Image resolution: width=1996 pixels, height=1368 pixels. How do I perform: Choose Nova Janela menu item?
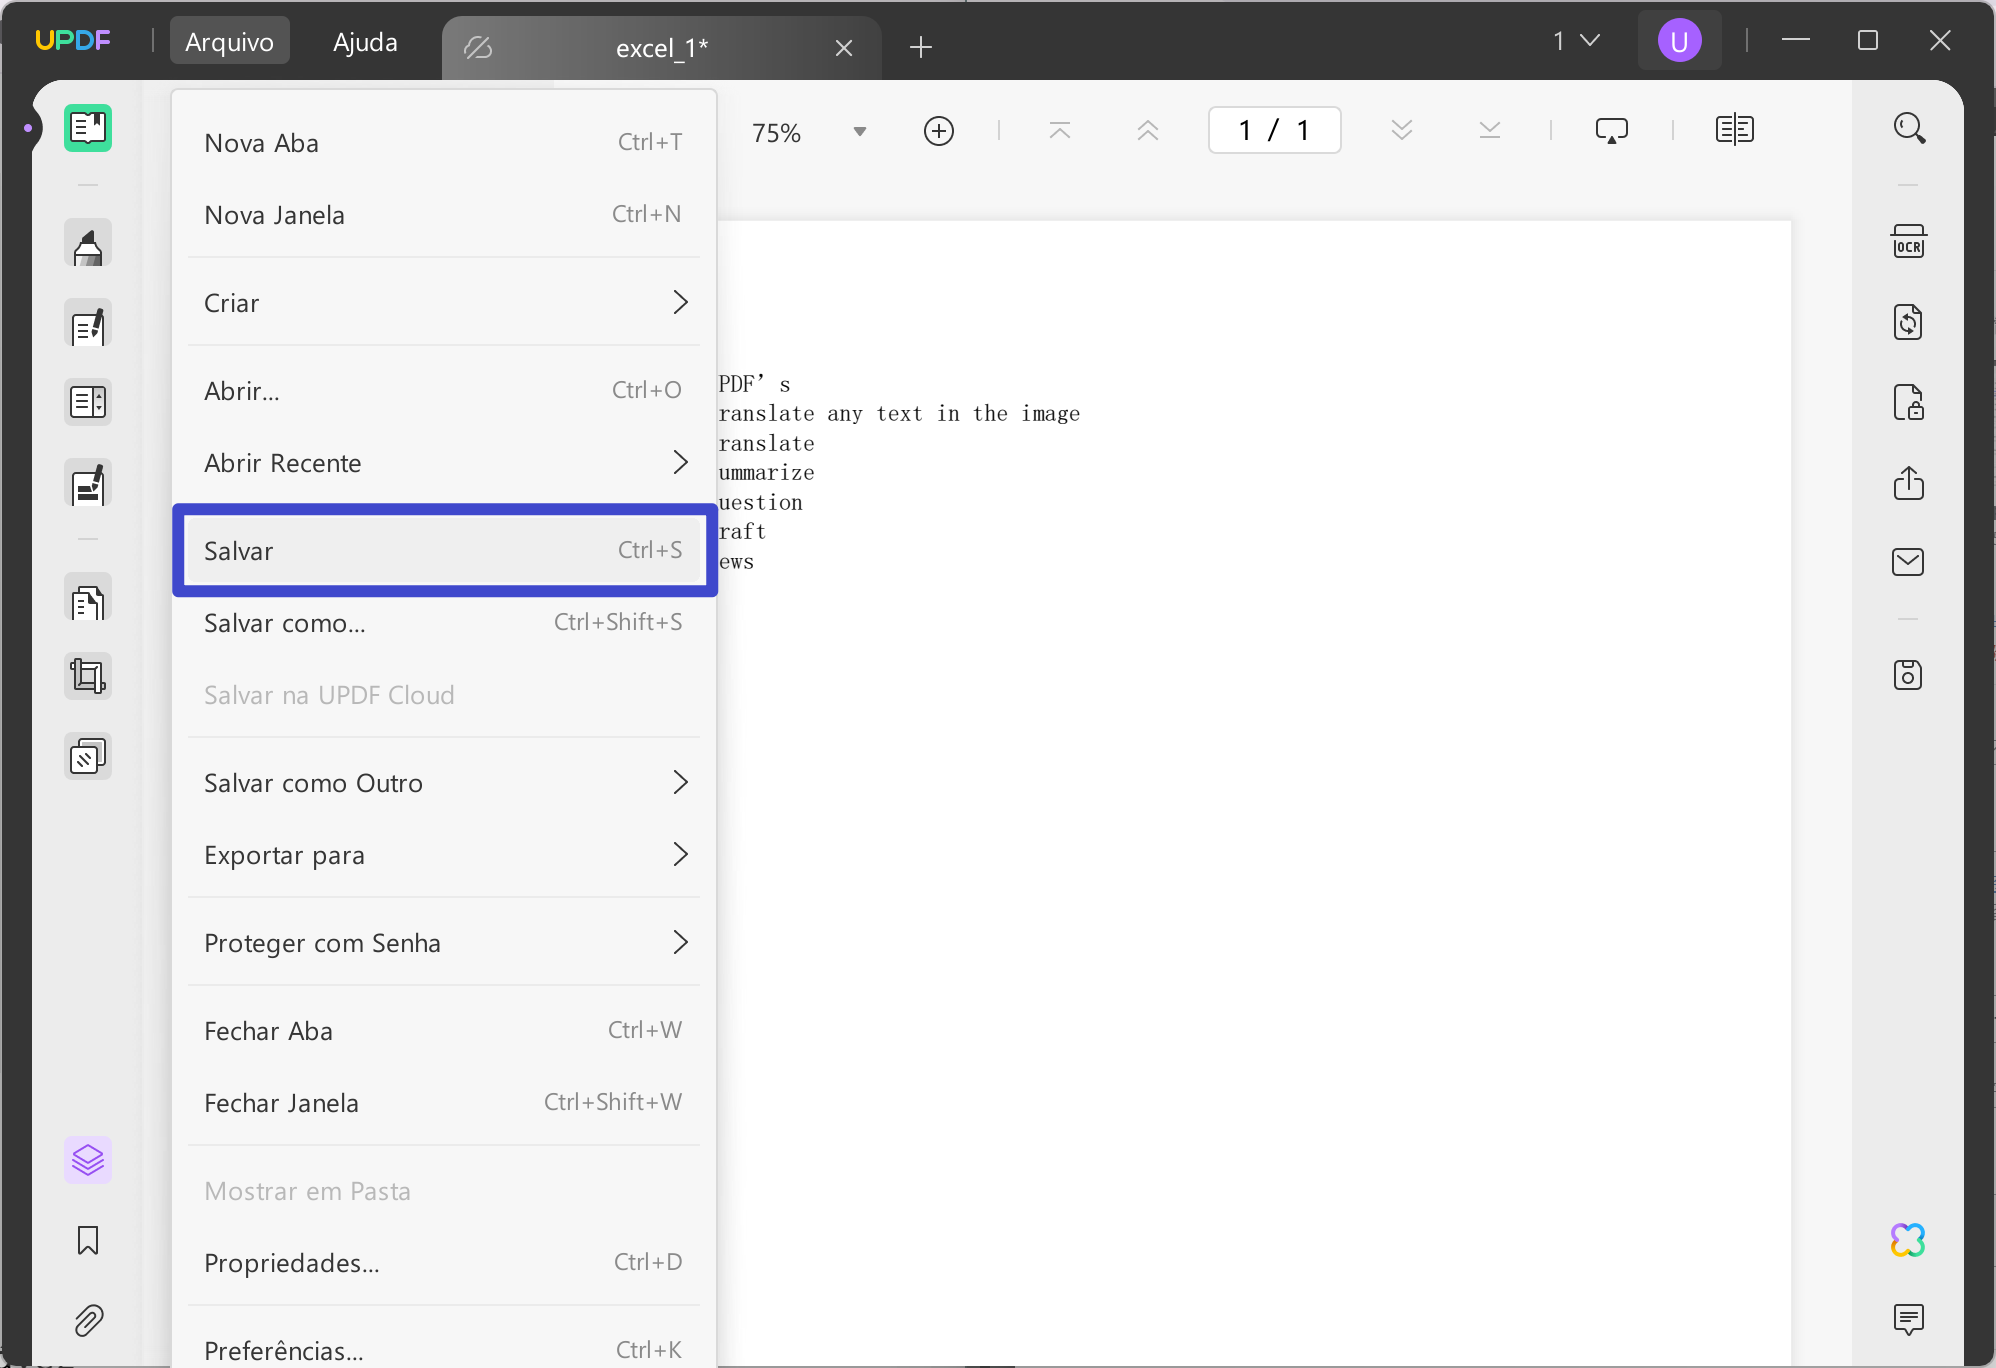pyautogui.click(x=444, y=214)
